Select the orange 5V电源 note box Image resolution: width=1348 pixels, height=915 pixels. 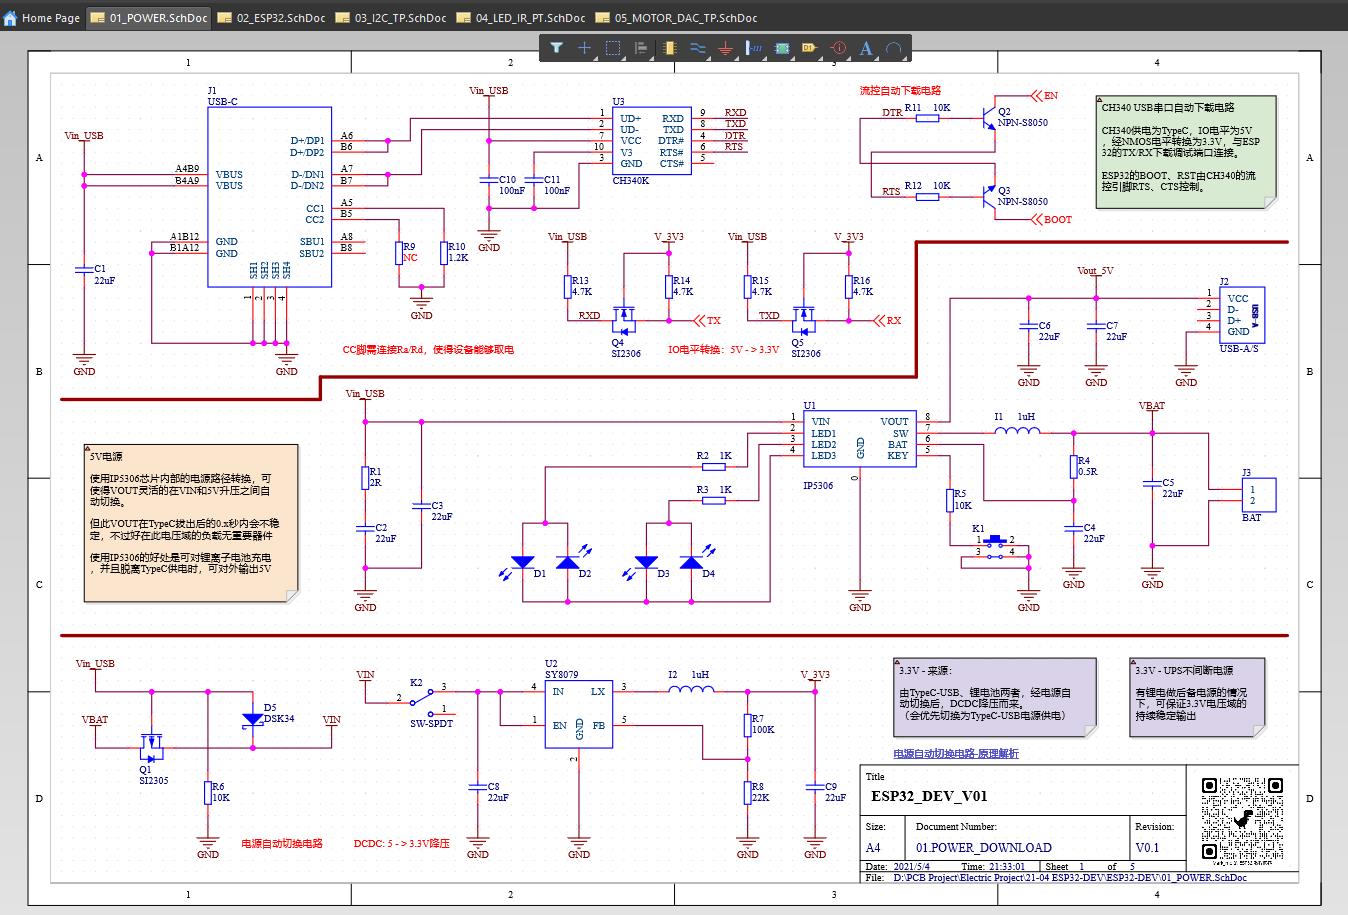pos(191,523)
